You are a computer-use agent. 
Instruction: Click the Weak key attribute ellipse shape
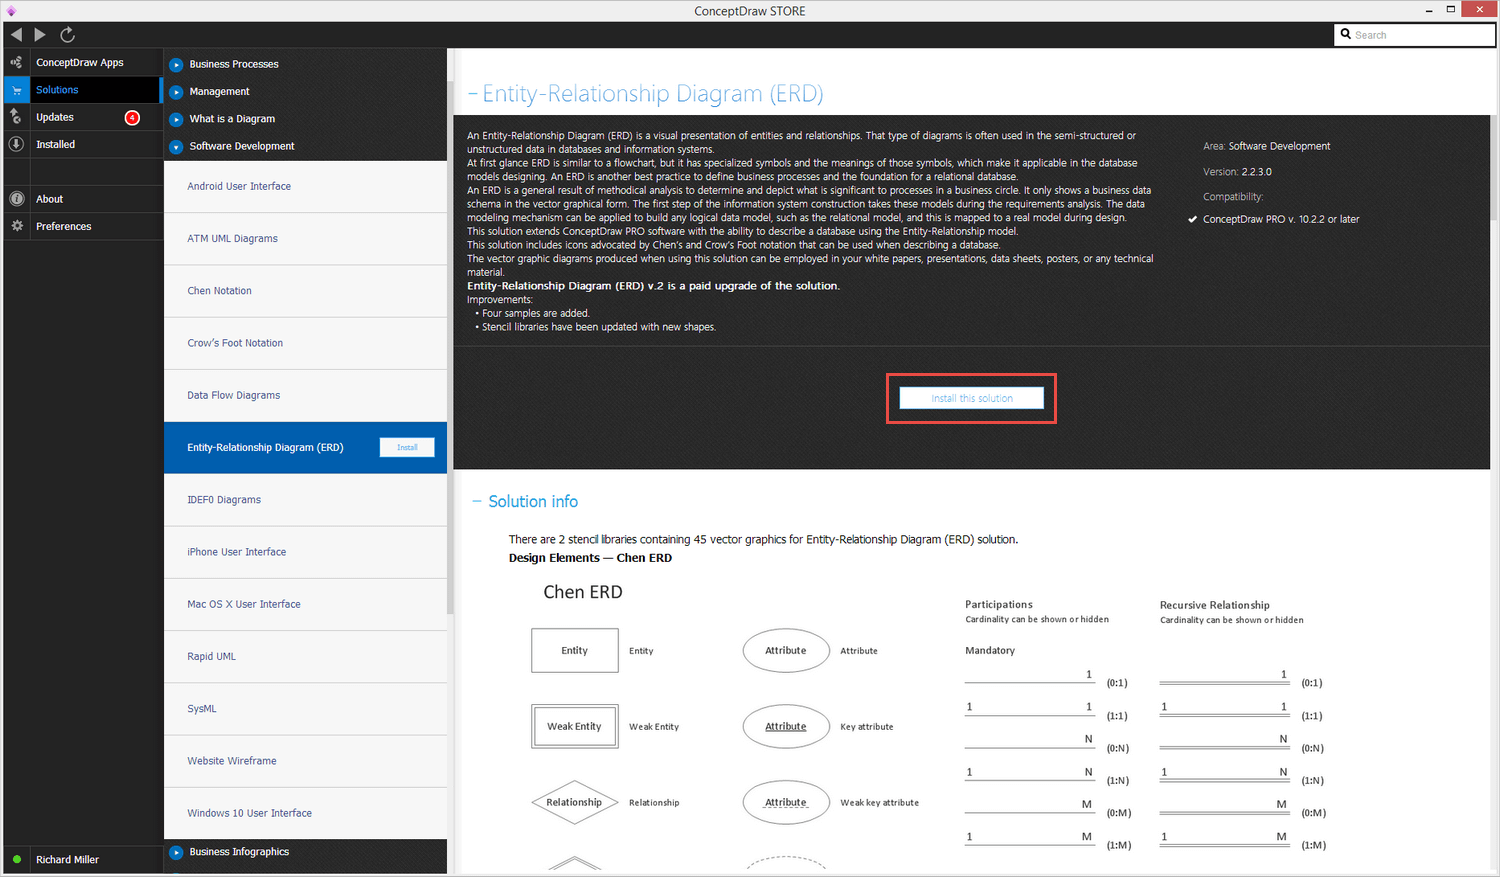(786, 802)
